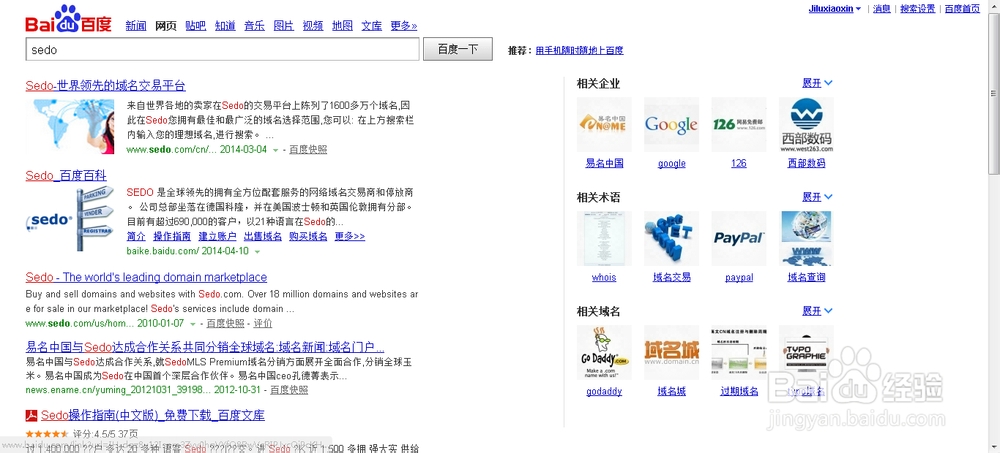Click the page vertical scrollbar thumb
1000x453 pixels.
(x=994, y=93)
